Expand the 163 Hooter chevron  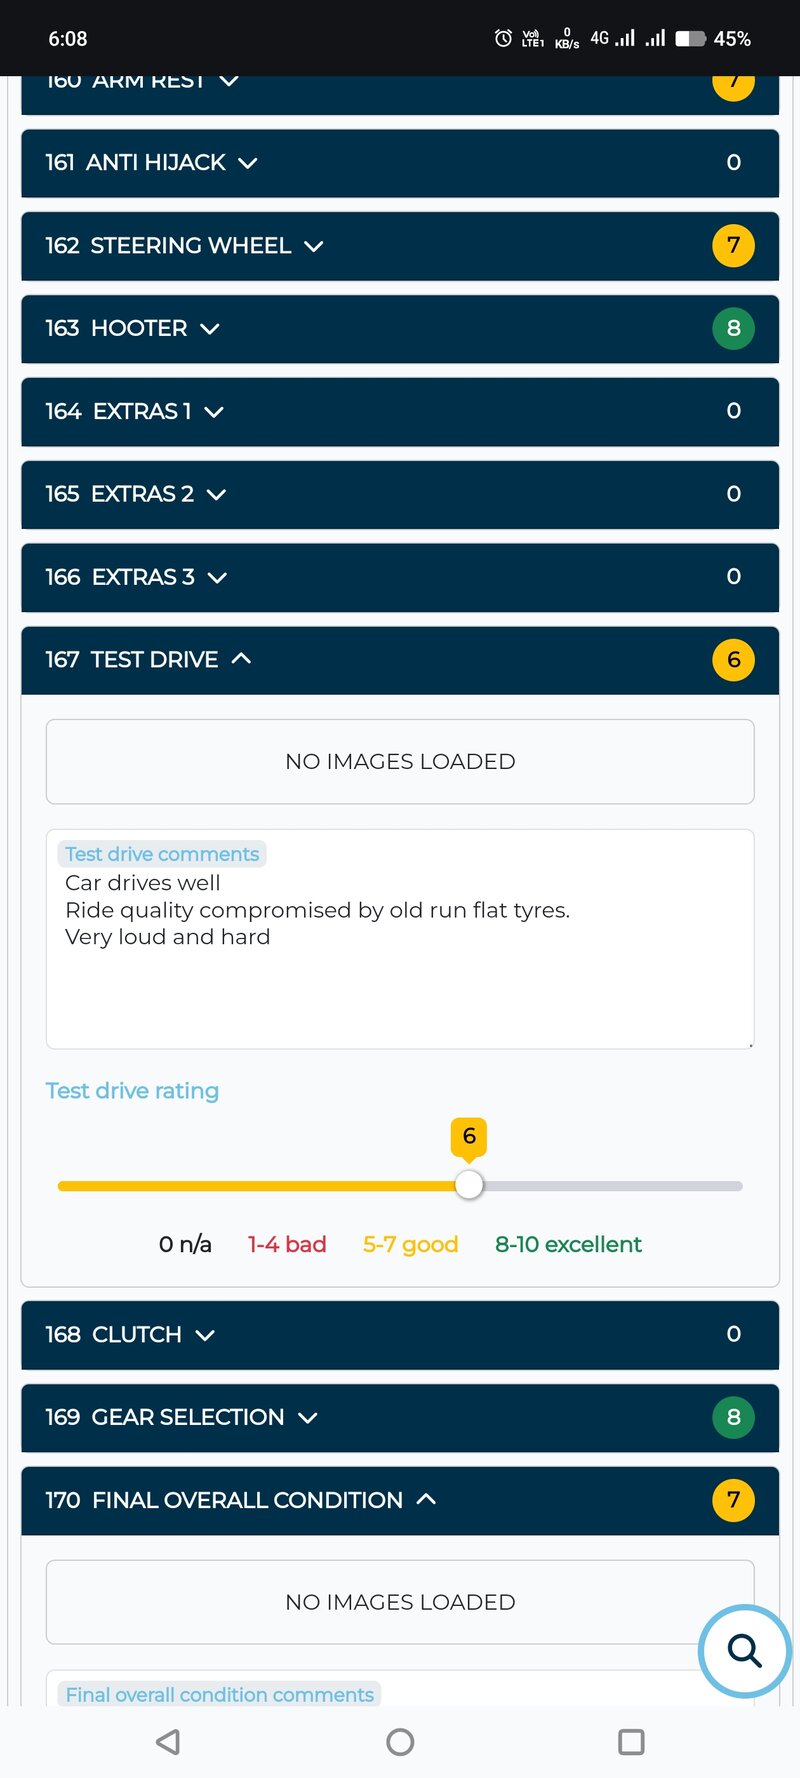tap(210, 329)
